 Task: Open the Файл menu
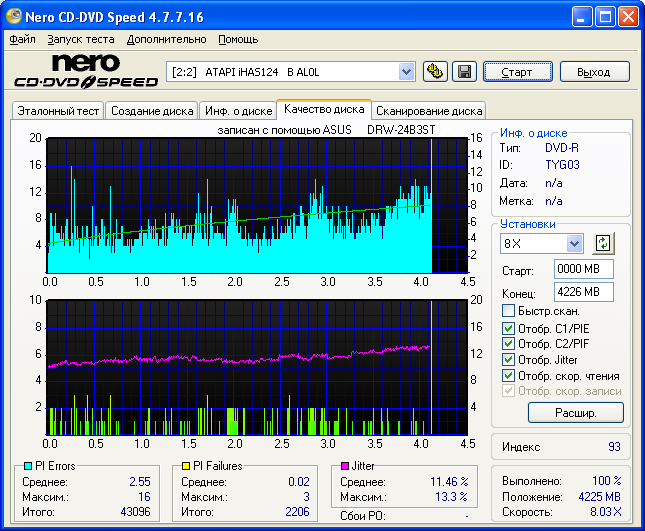point(22,39)
